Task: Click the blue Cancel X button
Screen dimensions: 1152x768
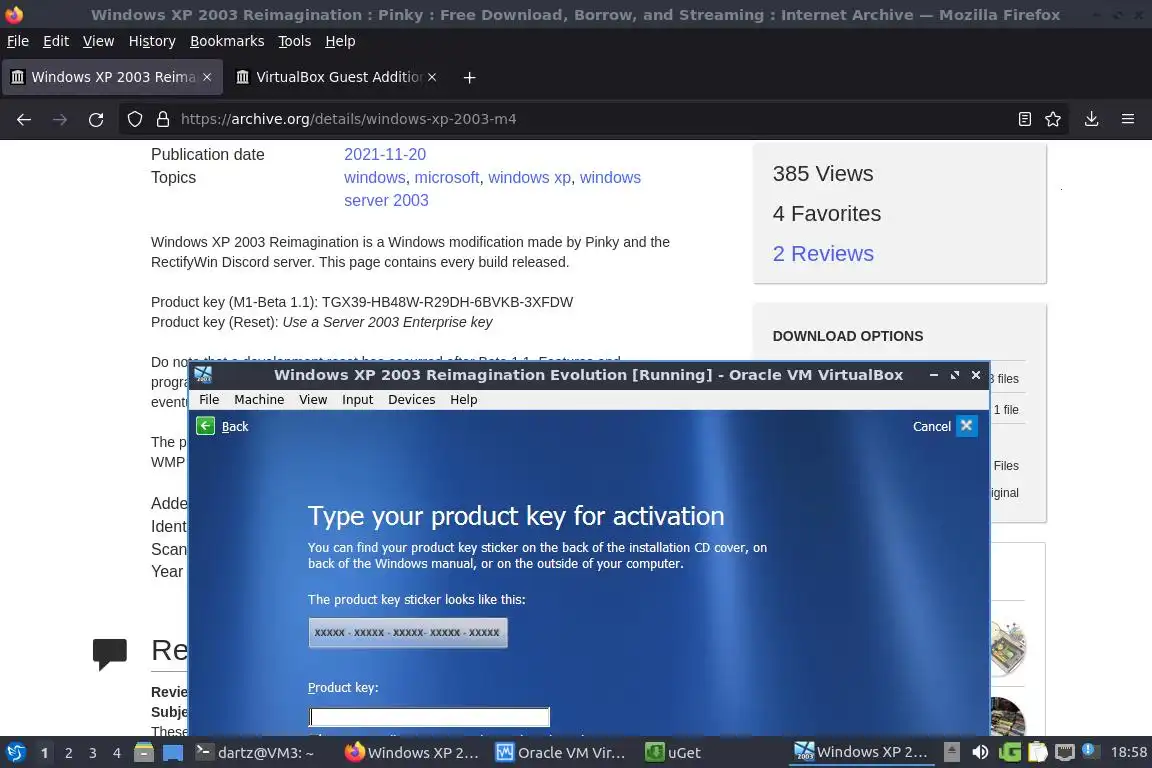Action: (967, 426)
